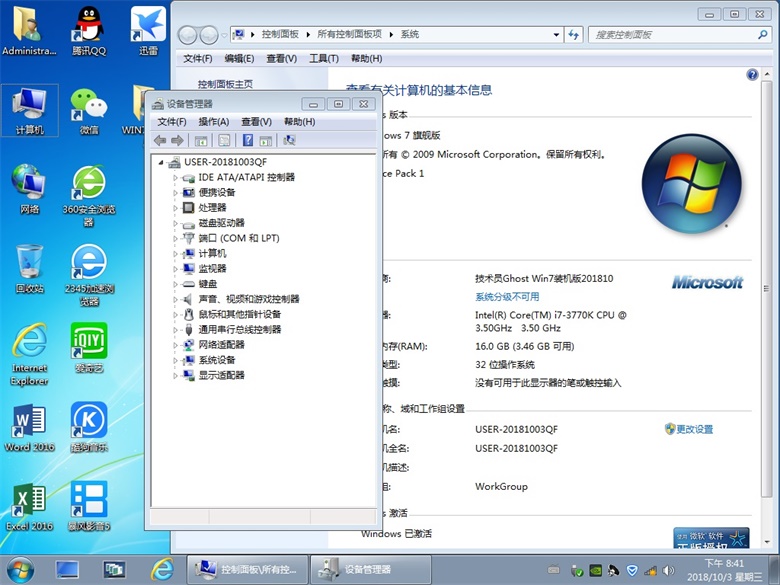Expand the 处理器 processors node
Image resolution: width=780 pixels, height=585 pixels.
[x=175, y=208]
